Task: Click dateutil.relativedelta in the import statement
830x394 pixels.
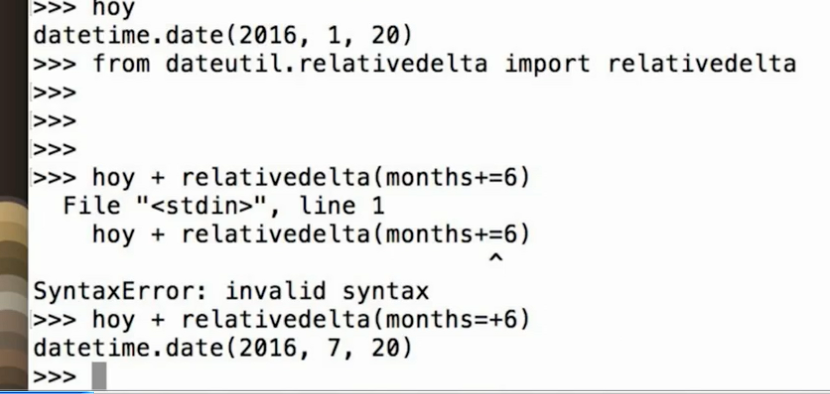Action: 326,64
